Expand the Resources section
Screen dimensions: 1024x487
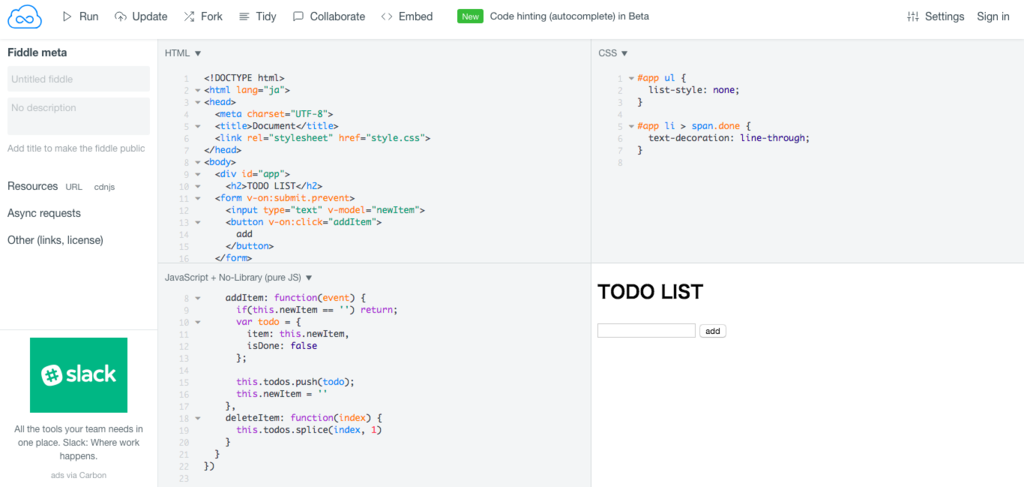coord(33,186)
